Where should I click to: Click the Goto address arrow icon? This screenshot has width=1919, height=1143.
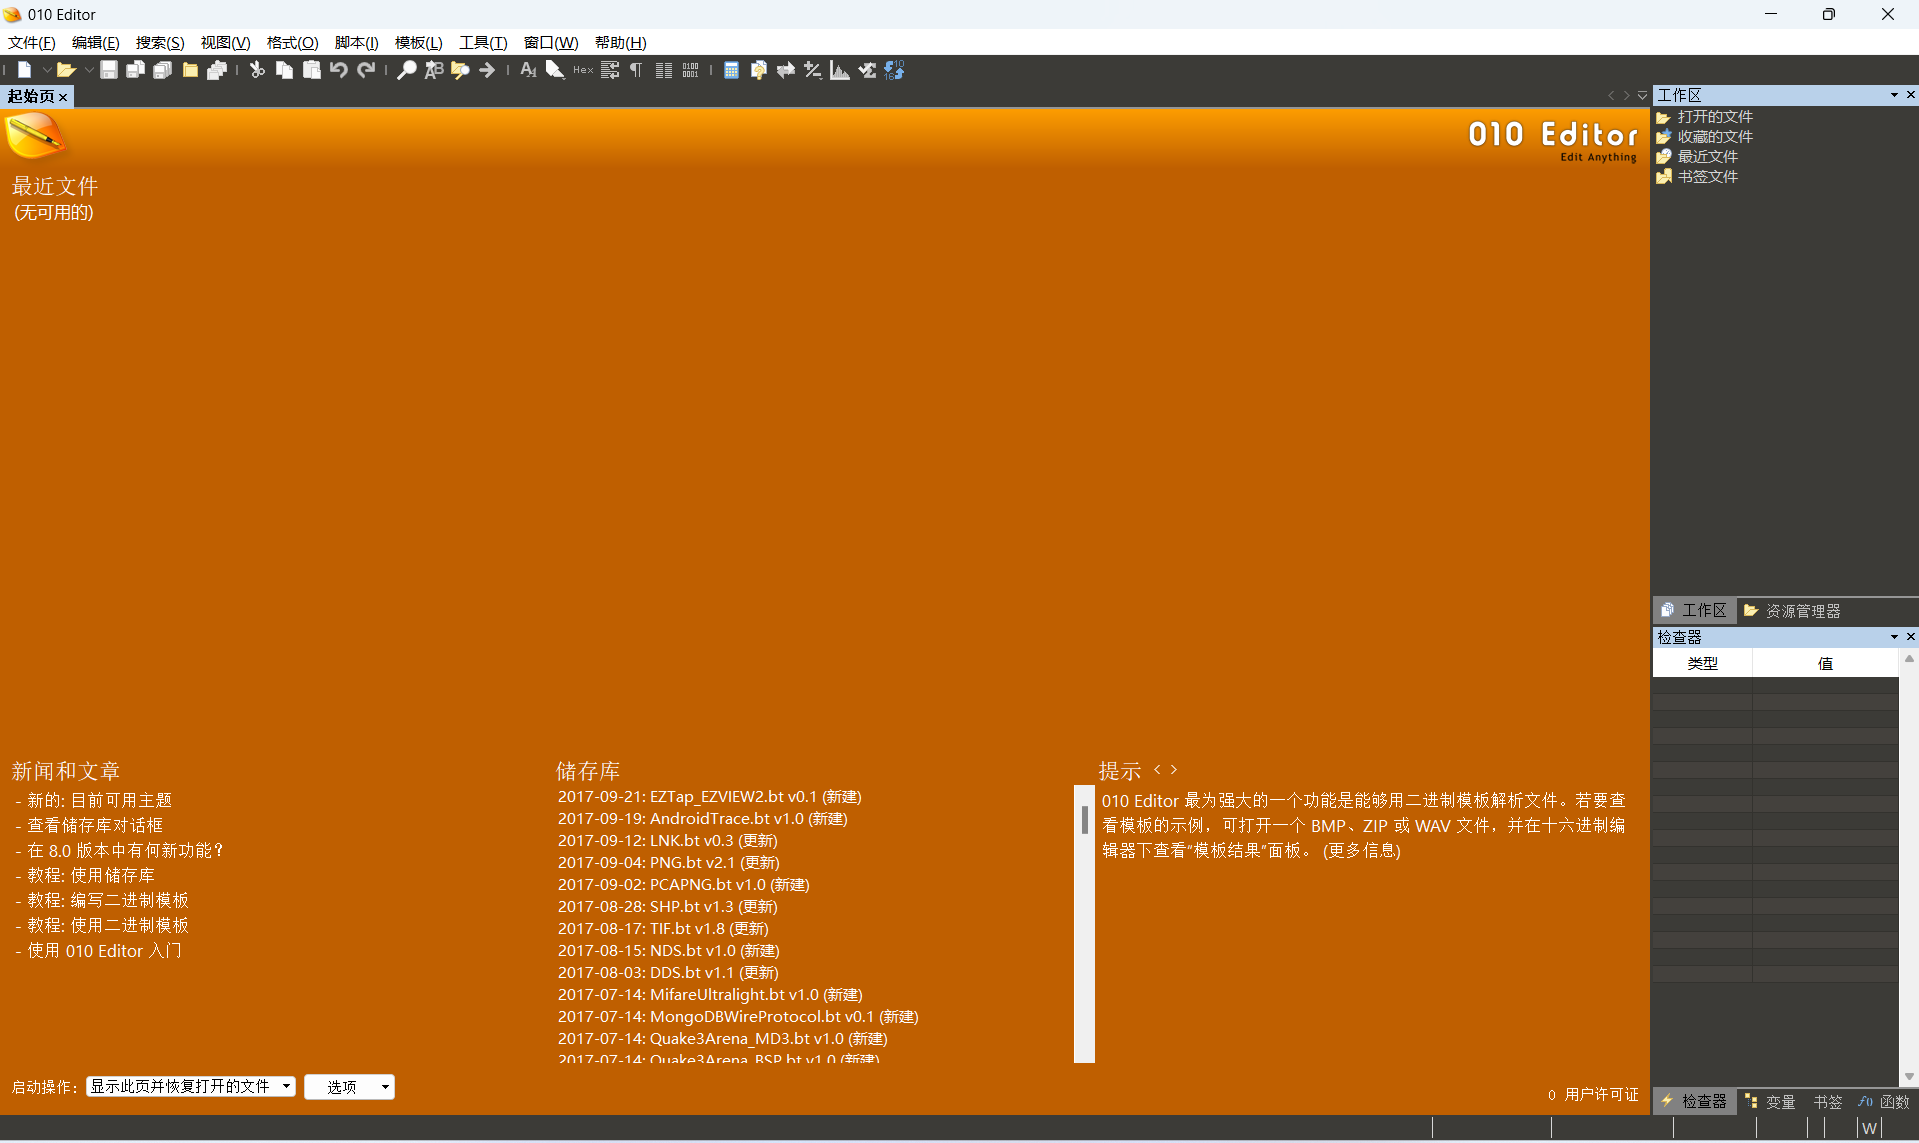(488, 69)
